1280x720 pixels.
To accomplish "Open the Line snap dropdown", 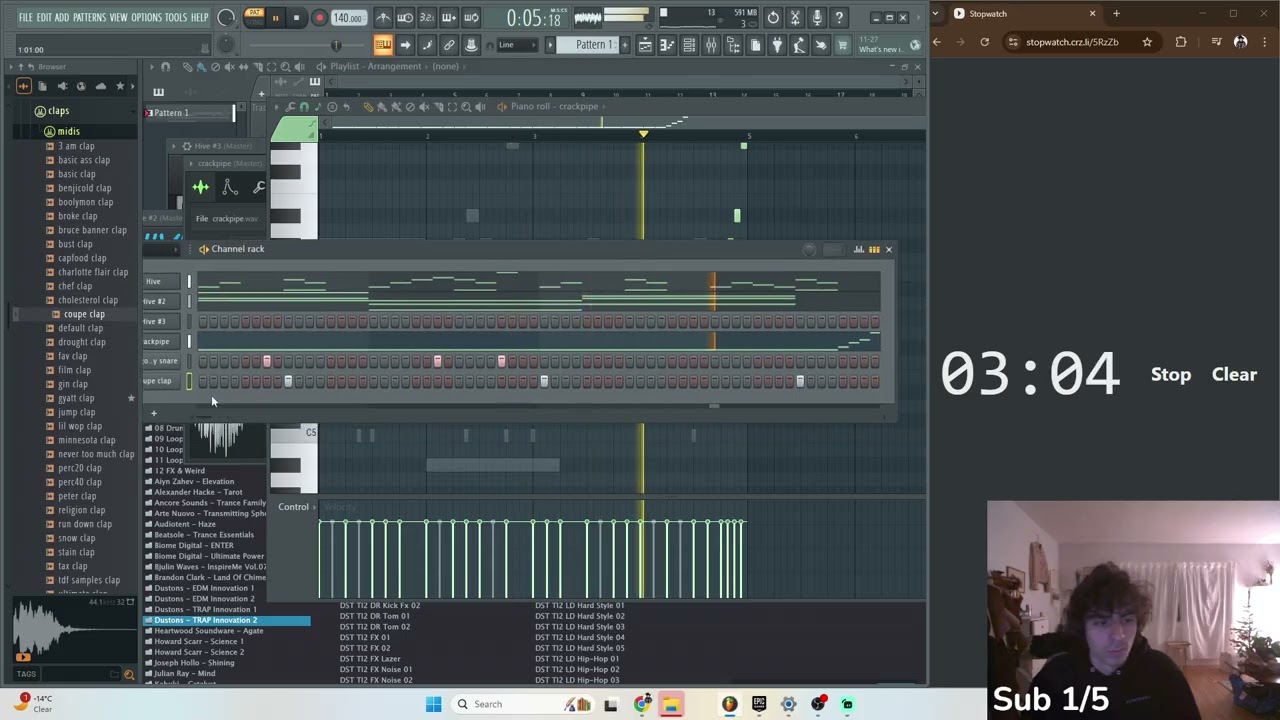I will click(x=517, y=45).
